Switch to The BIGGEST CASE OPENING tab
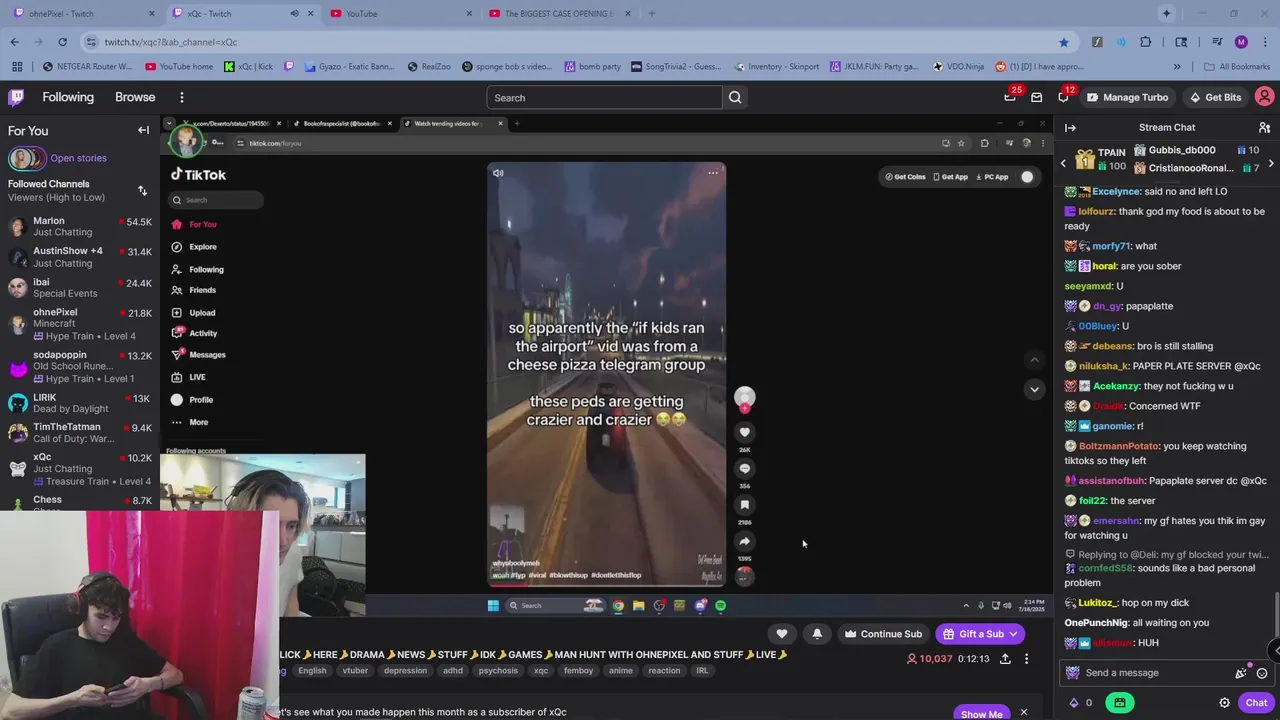This screenshot has width=1280, height=720. [558, 14]
